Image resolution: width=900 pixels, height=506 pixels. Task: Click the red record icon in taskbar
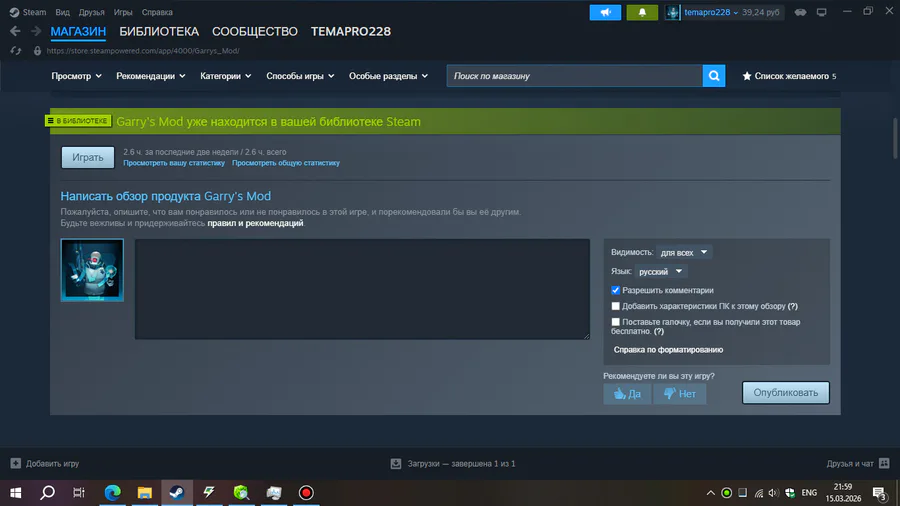click(x=306, y=492)
